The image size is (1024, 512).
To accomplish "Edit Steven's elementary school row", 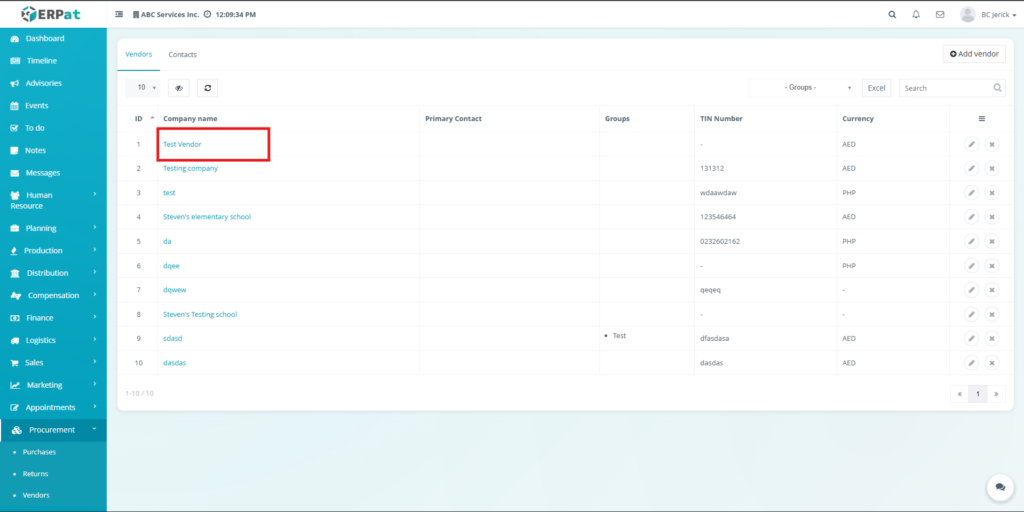I will (971, 217).
